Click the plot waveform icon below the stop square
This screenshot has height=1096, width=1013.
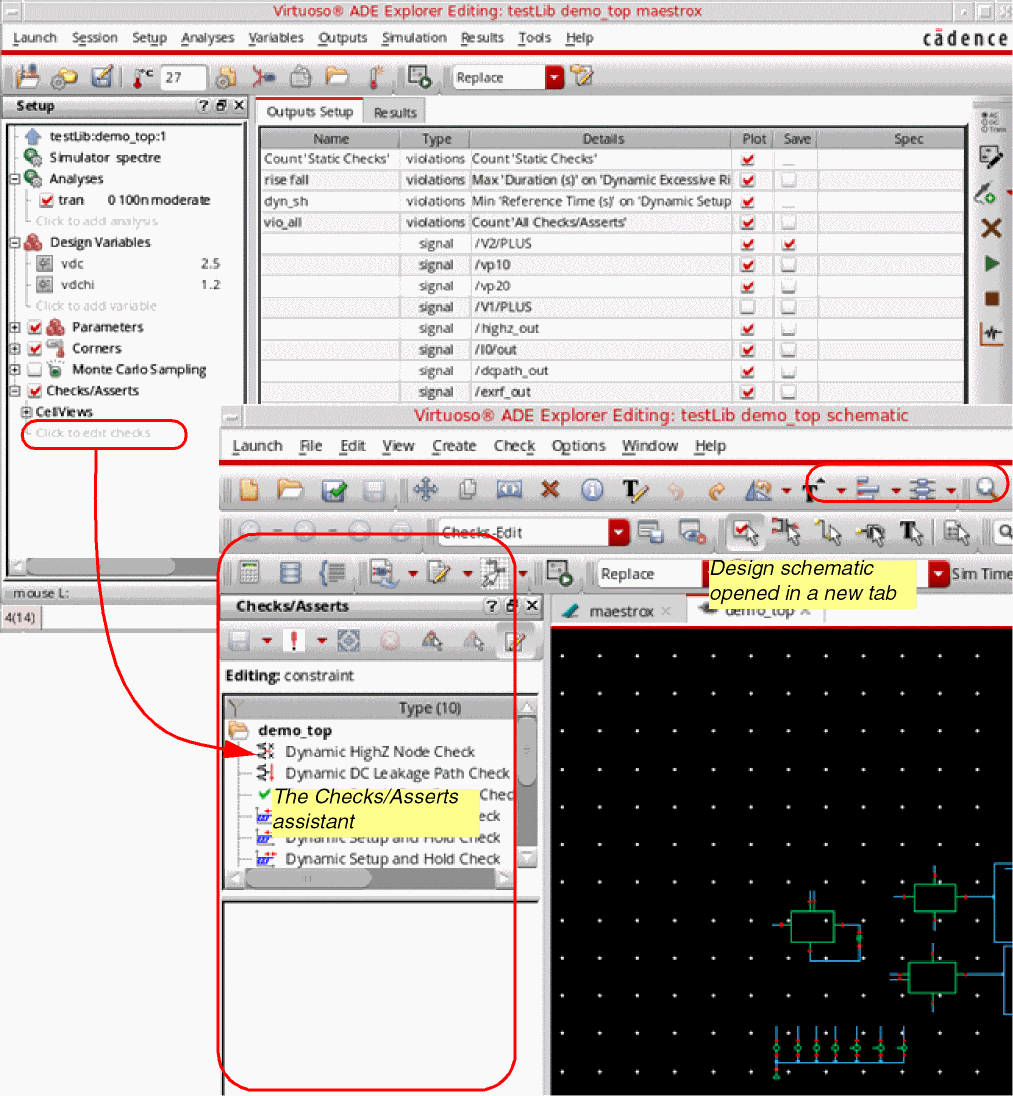991,333
